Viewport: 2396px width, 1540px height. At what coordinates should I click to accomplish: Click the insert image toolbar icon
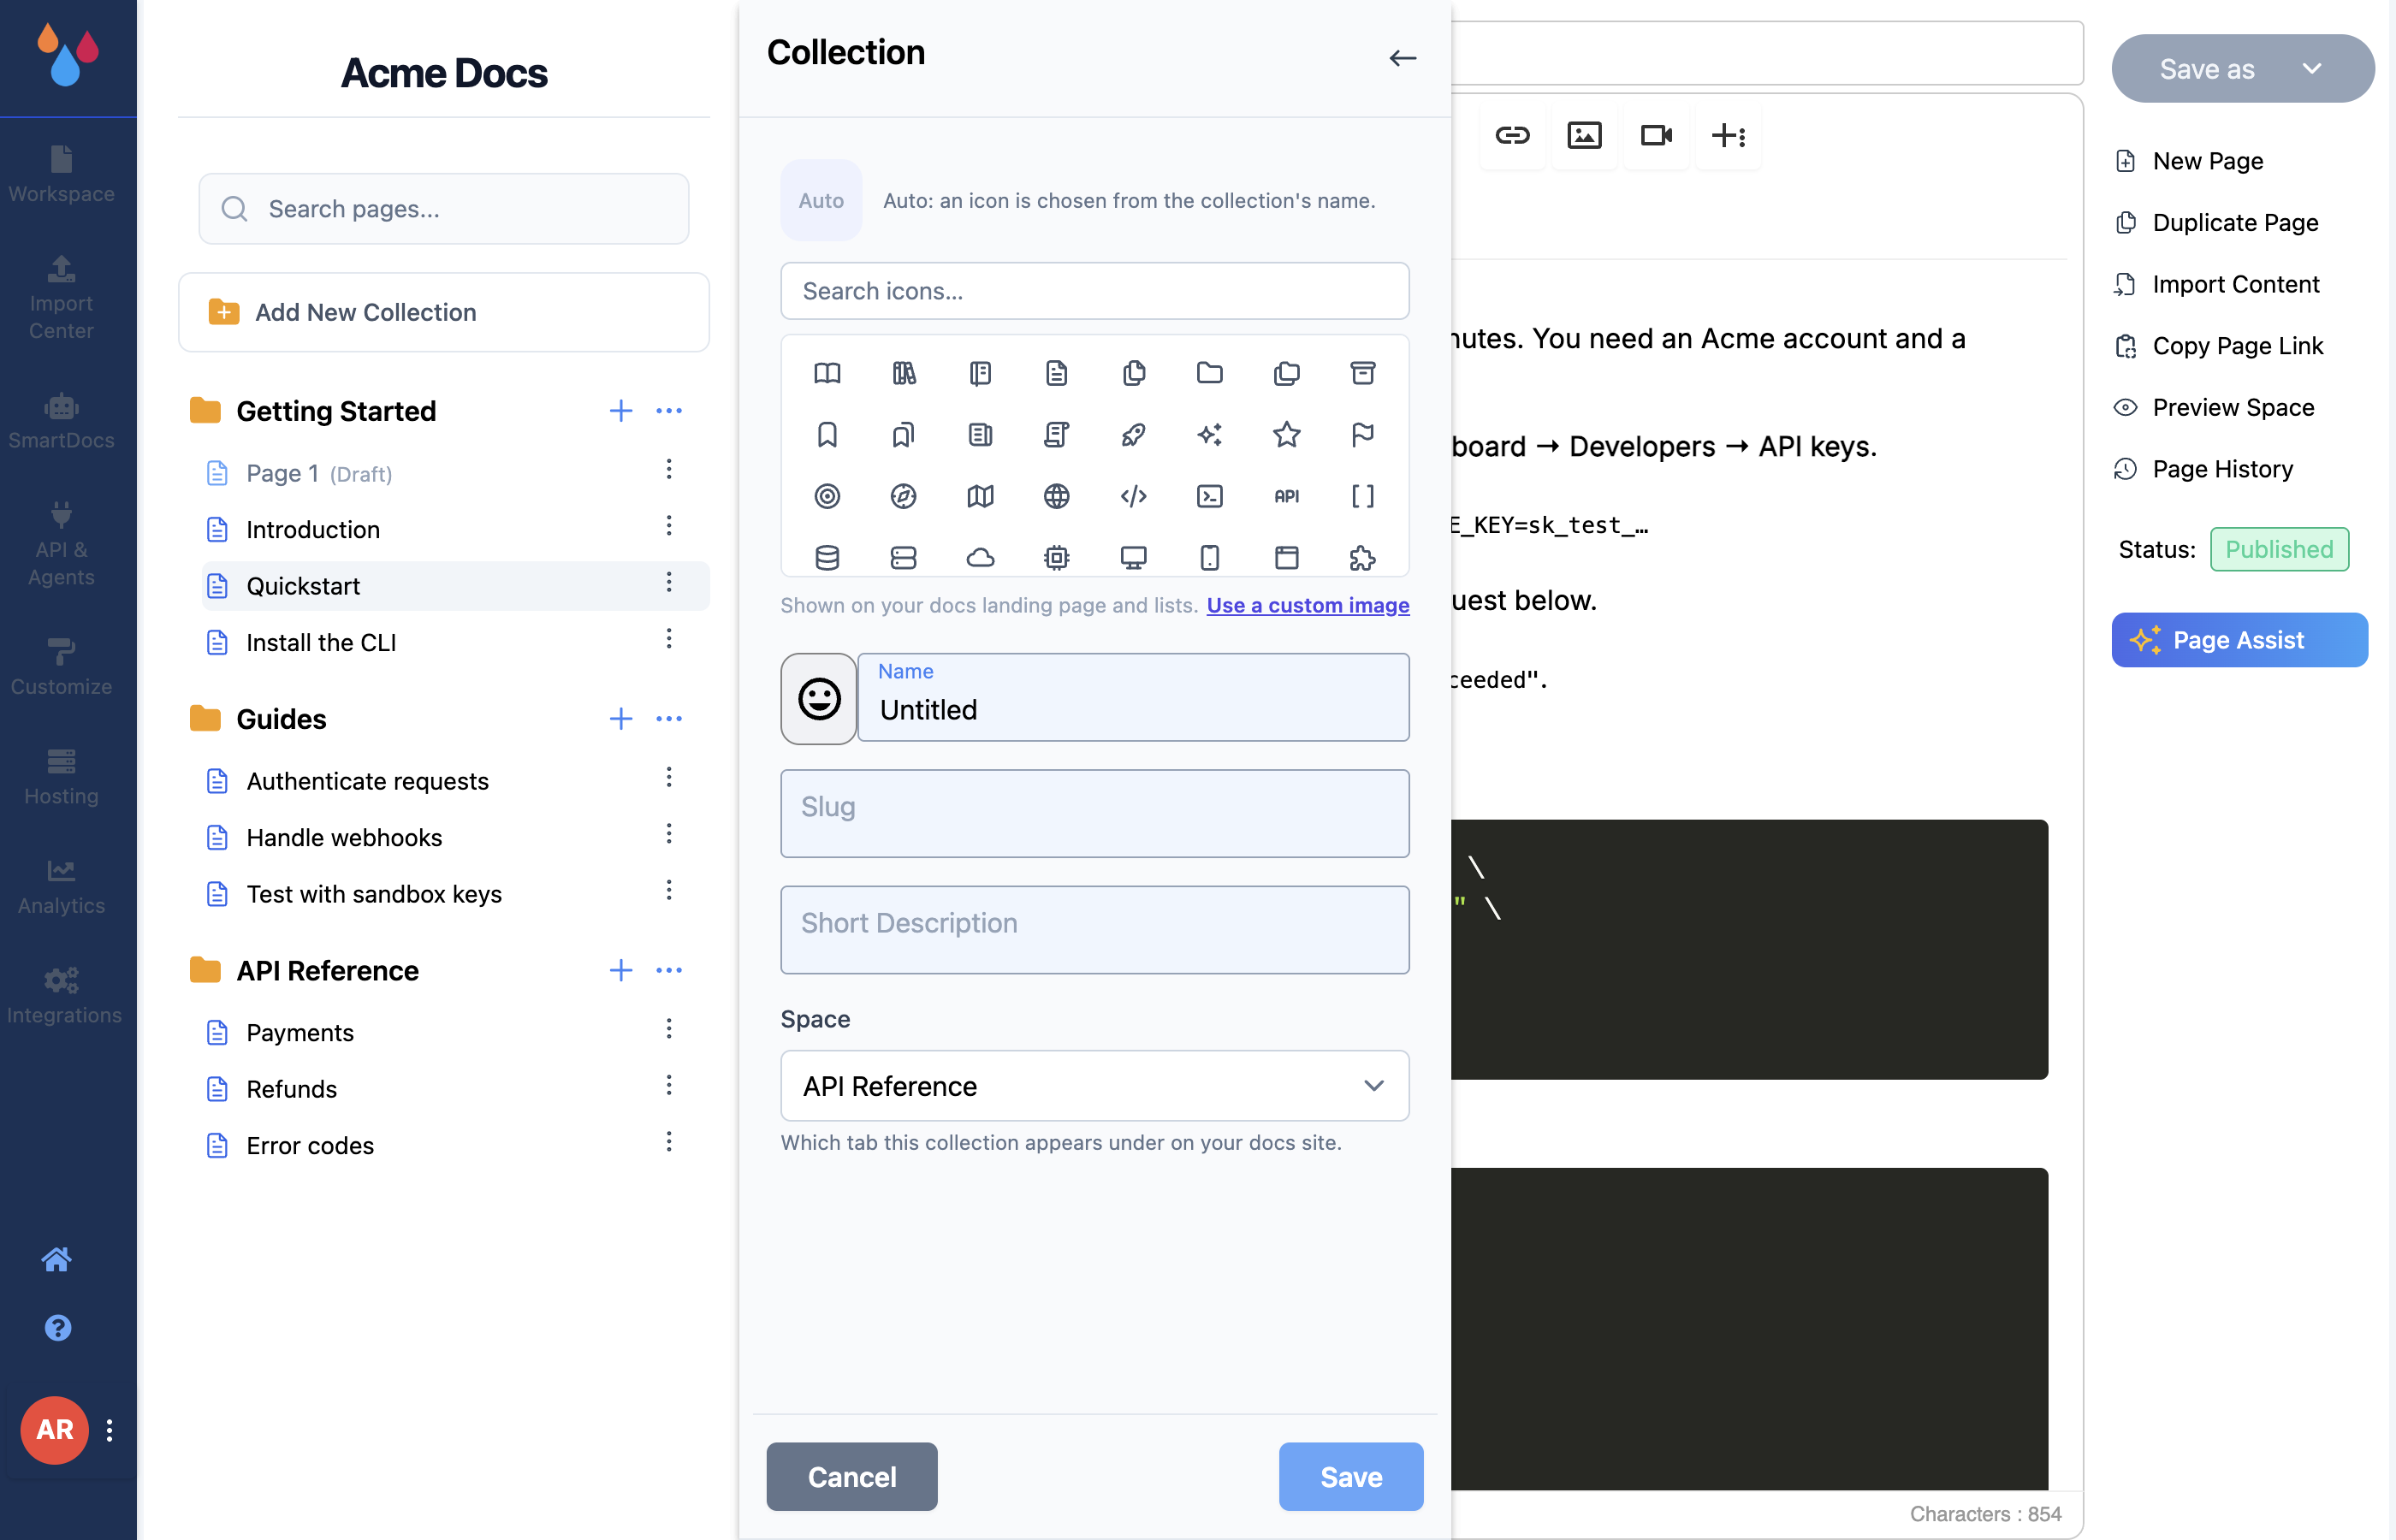coord(1584,135)
